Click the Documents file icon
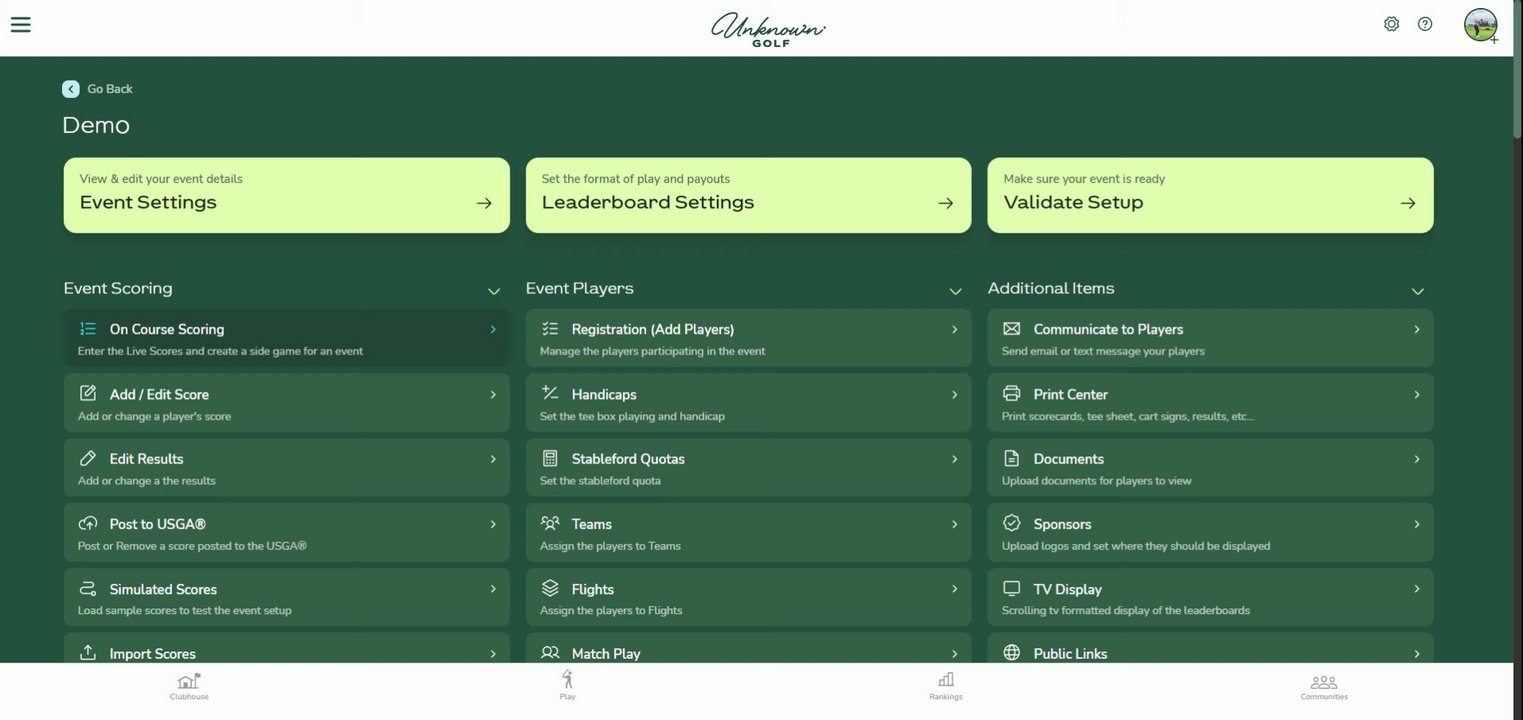The image size is (1523, 720). click(x=1012, y=459)
